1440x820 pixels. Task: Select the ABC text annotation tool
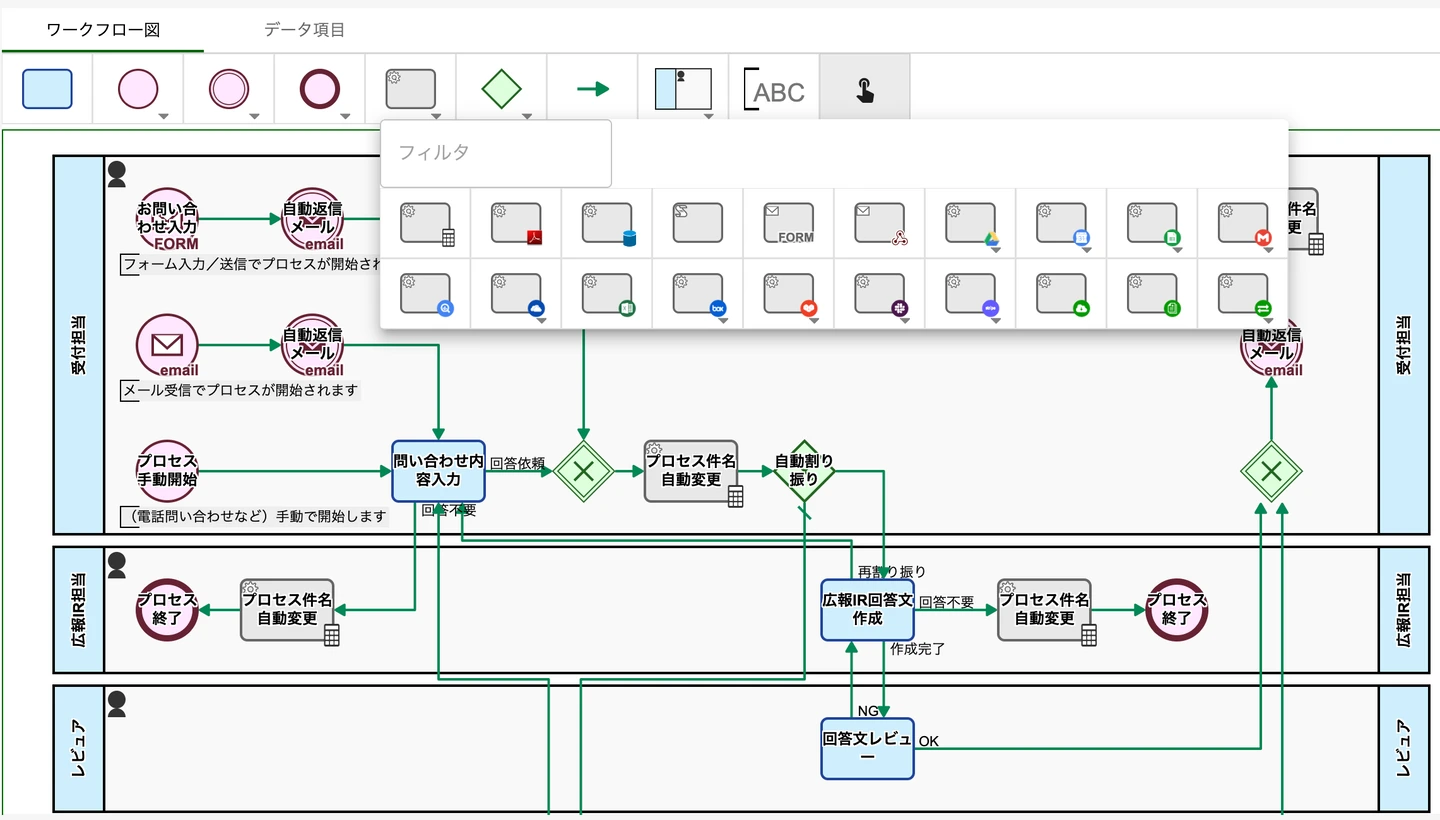tap(775, 90)
